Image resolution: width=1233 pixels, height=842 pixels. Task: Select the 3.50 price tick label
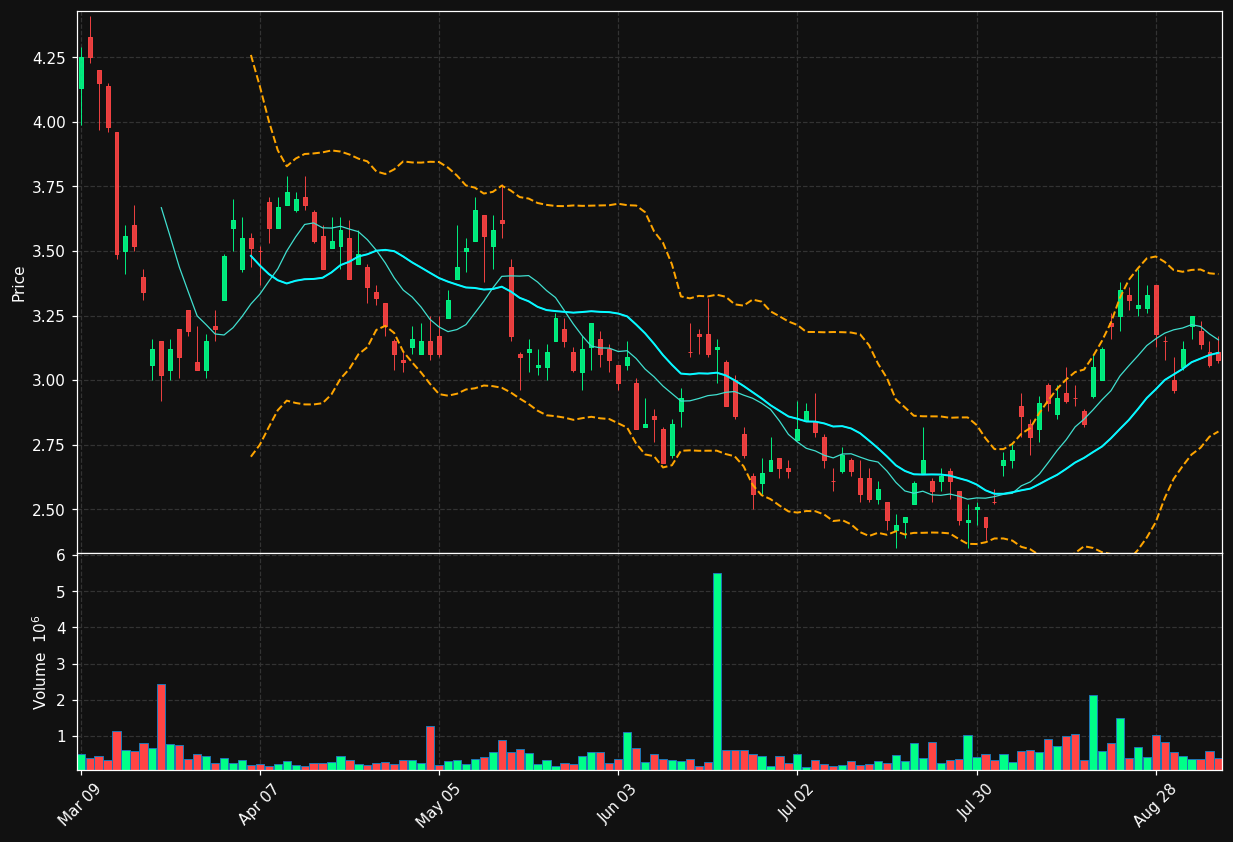[49, 251]
